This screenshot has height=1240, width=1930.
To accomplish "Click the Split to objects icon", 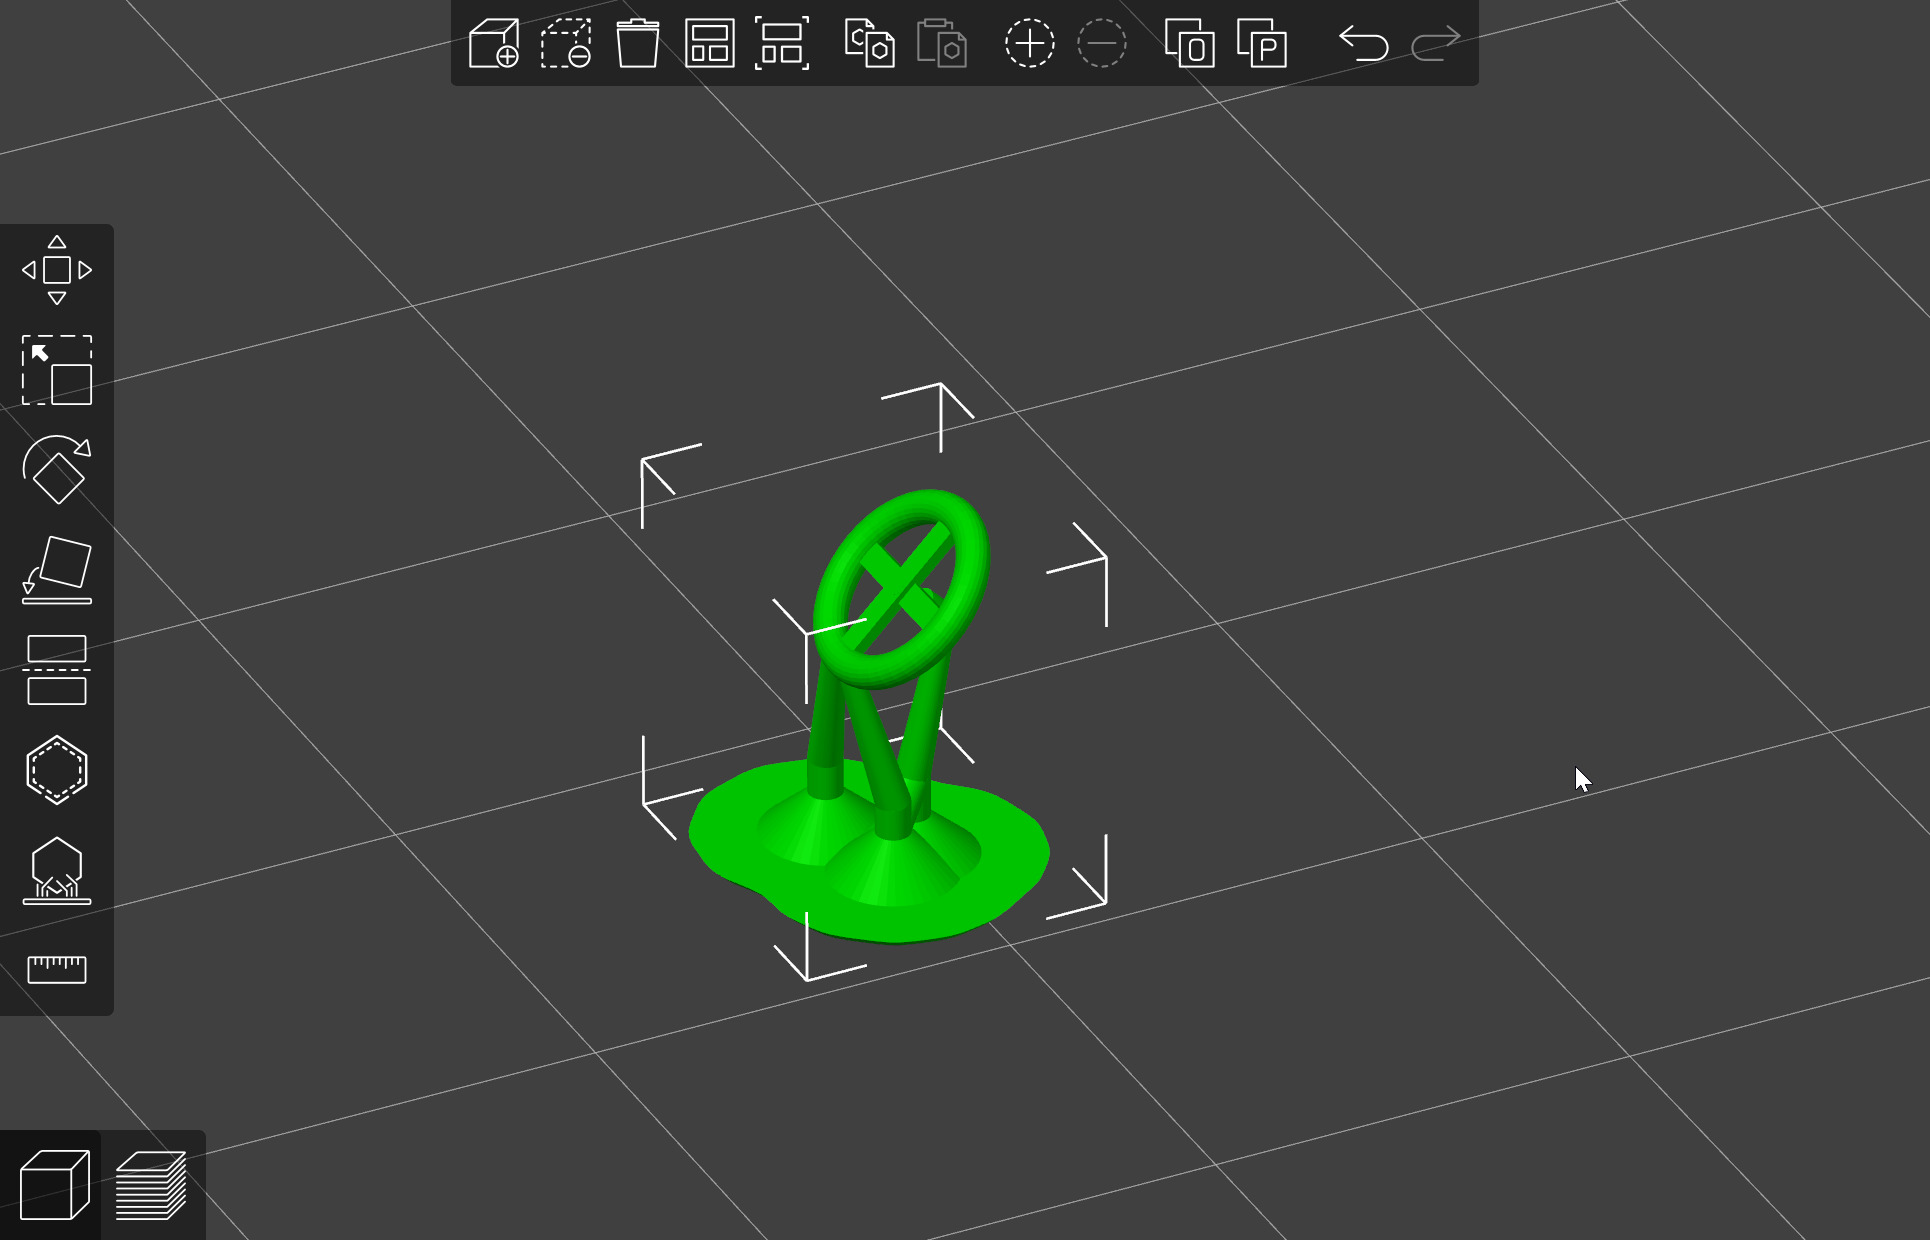I will pyautogui.click(x=1190, y=43).
